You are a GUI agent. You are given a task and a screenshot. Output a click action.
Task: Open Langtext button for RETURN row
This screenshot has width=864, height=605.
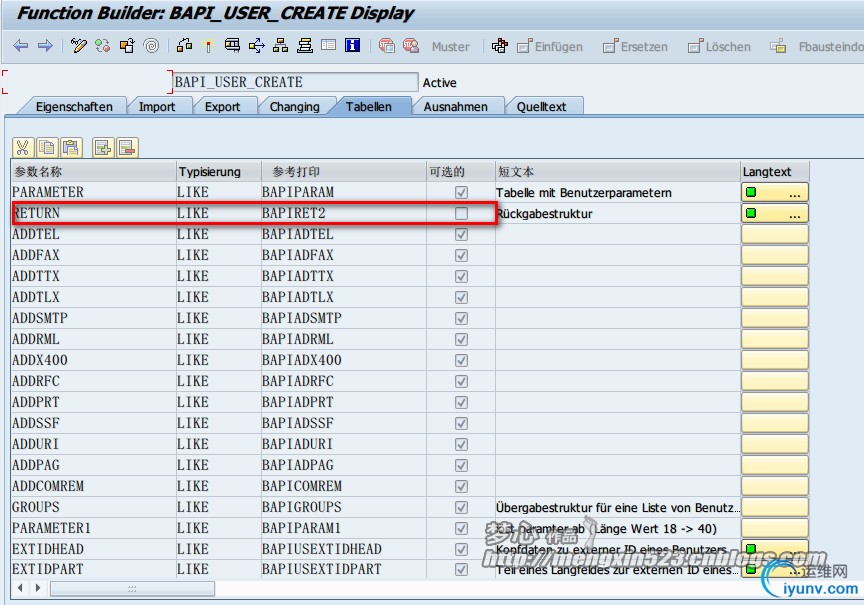(774, 213)
